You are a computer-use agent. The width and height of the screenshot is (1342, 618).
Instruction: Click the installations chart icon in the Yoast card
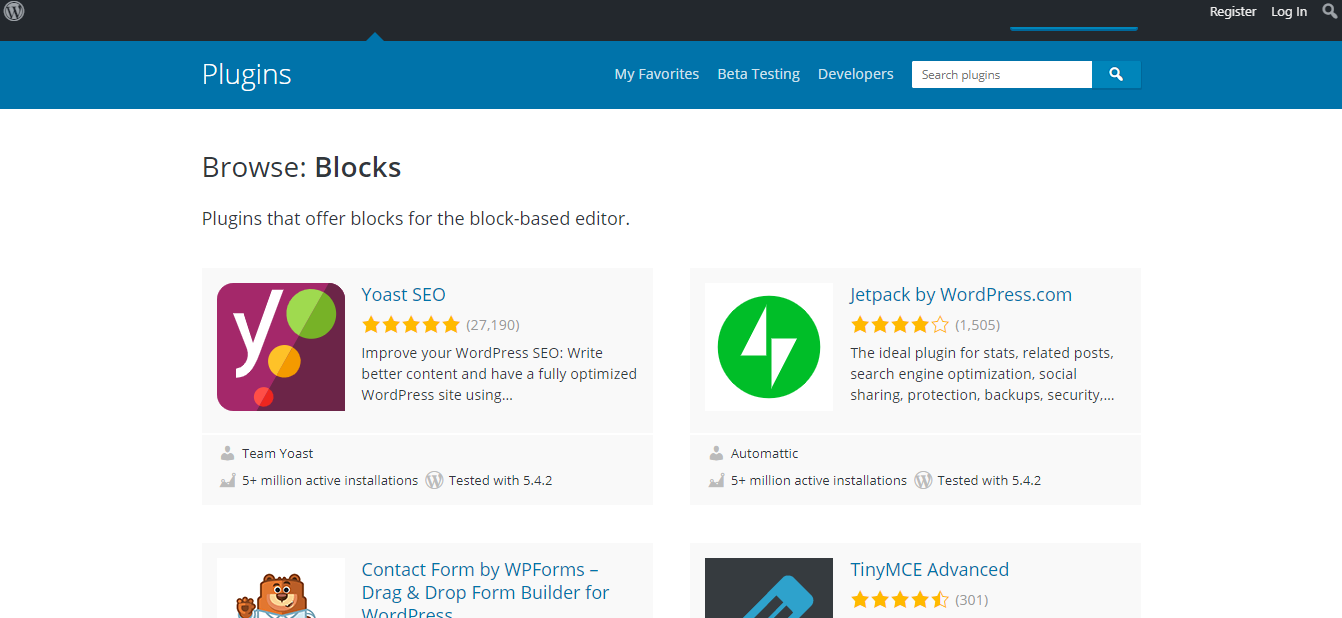[x=228, y=480]
